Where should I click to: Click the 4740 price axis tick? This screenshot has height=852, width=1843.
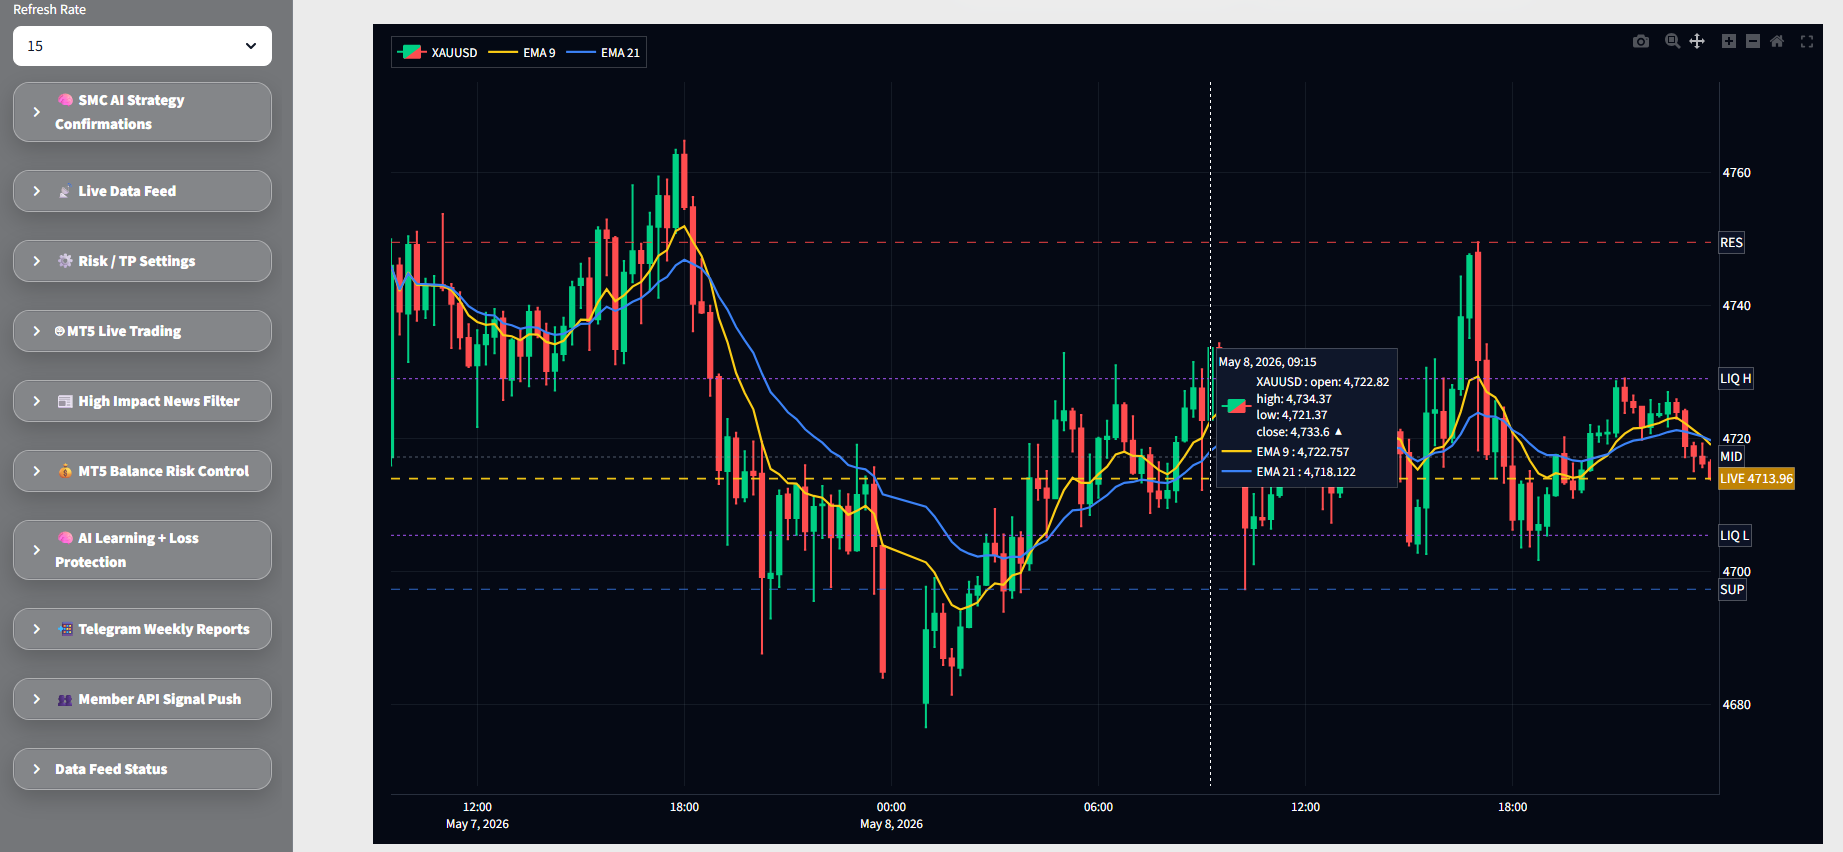click(1736, 306)
